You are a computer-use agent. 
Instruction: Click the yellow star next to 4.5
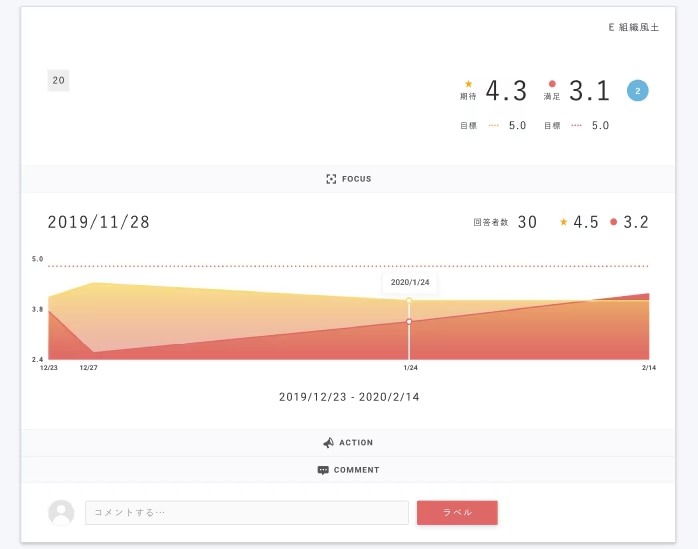pos(564,222)
